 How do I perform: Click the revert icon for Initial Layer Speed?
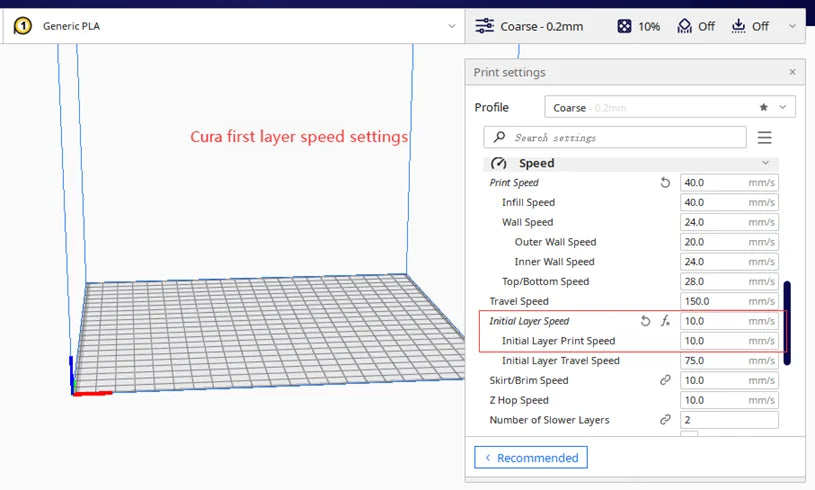click(x=645, y=321)
